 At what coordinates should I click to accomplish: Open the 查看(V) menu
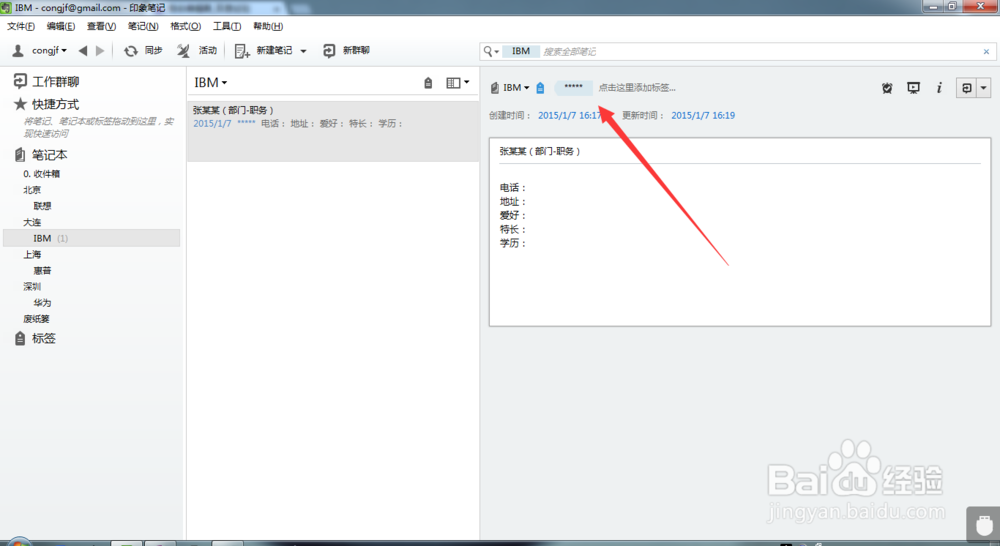click(x=101, y=26)
